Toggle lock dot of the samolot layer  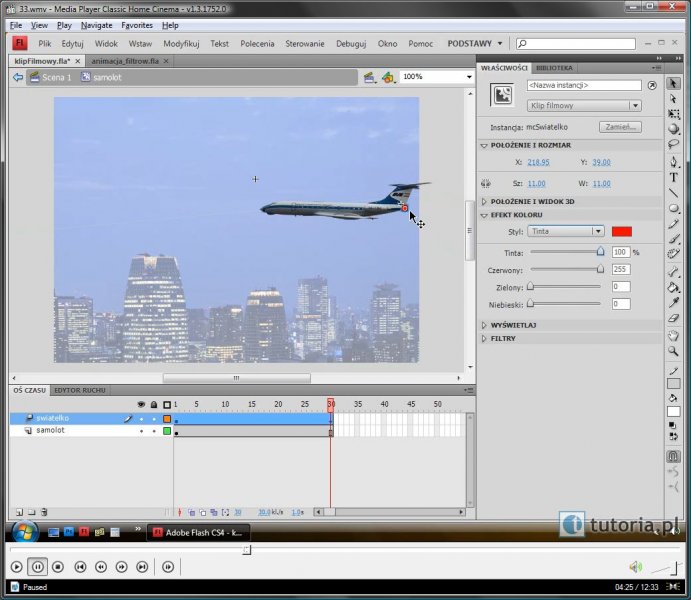coord(153,431)
